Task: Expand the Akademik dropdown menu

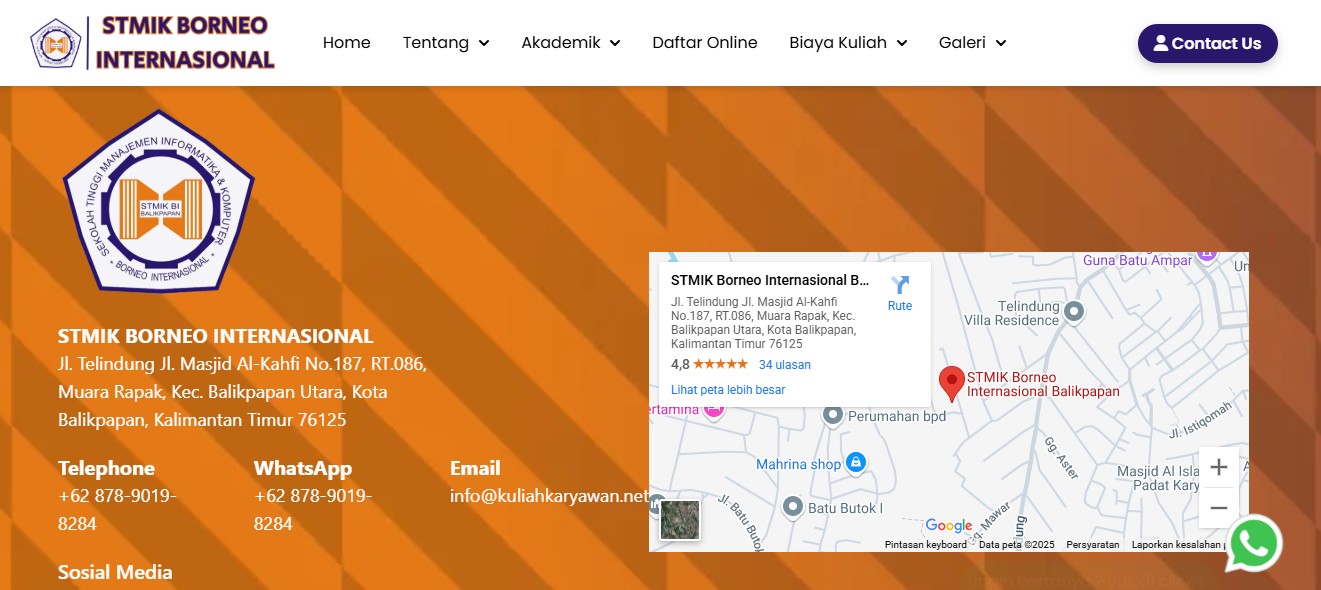Action: pos(571,43)
